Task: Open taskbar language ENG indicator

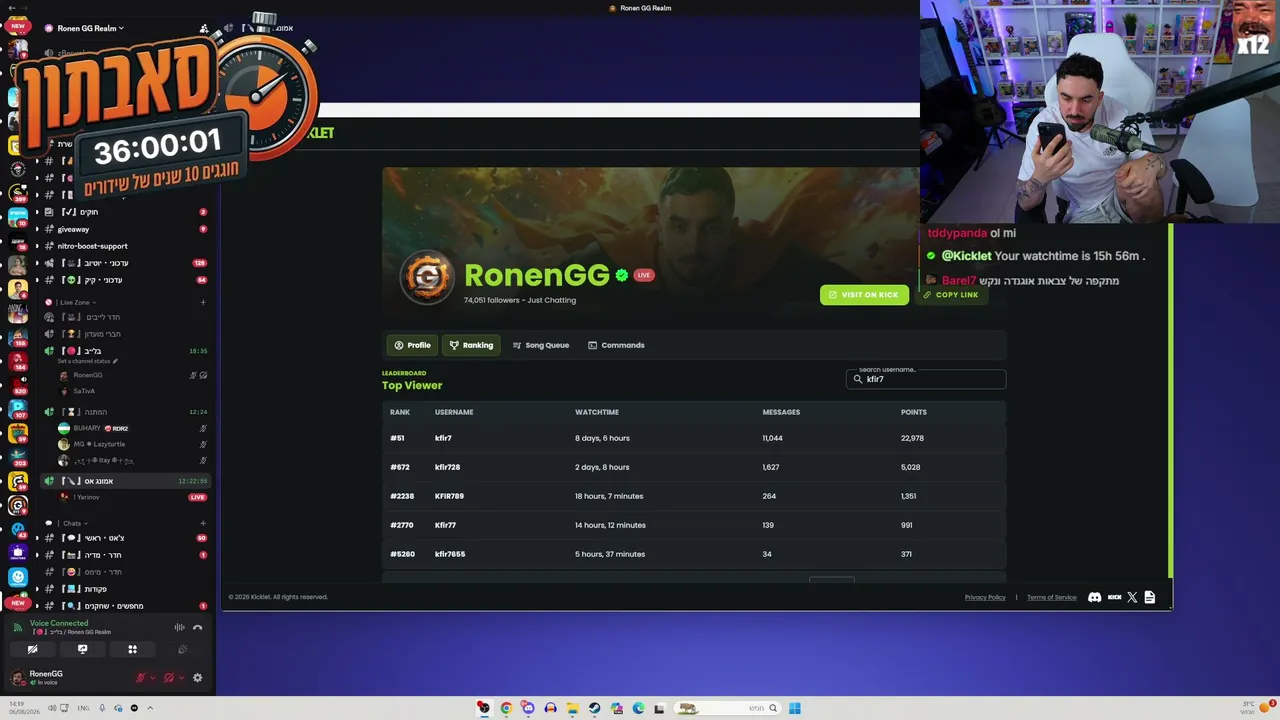Action: pyautogui.click(x=83, y=708)
